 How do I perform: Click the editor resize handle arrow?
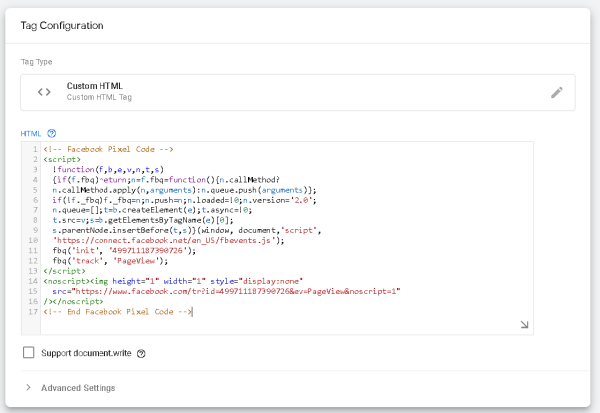[524, 325]
